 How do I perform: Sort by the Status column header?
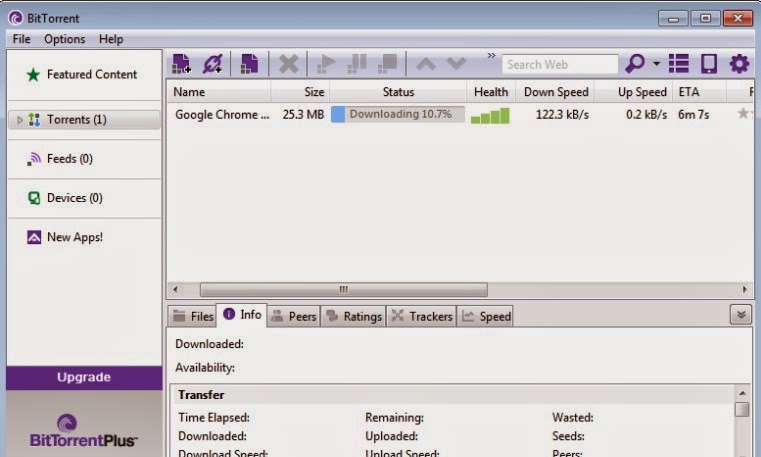pyautogui.click(x=398, y=92)
